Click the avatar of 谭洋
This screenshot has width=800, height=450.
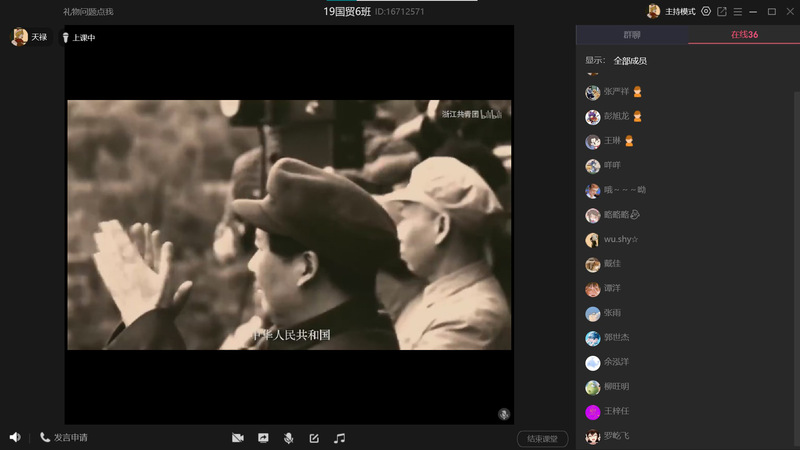592,289
